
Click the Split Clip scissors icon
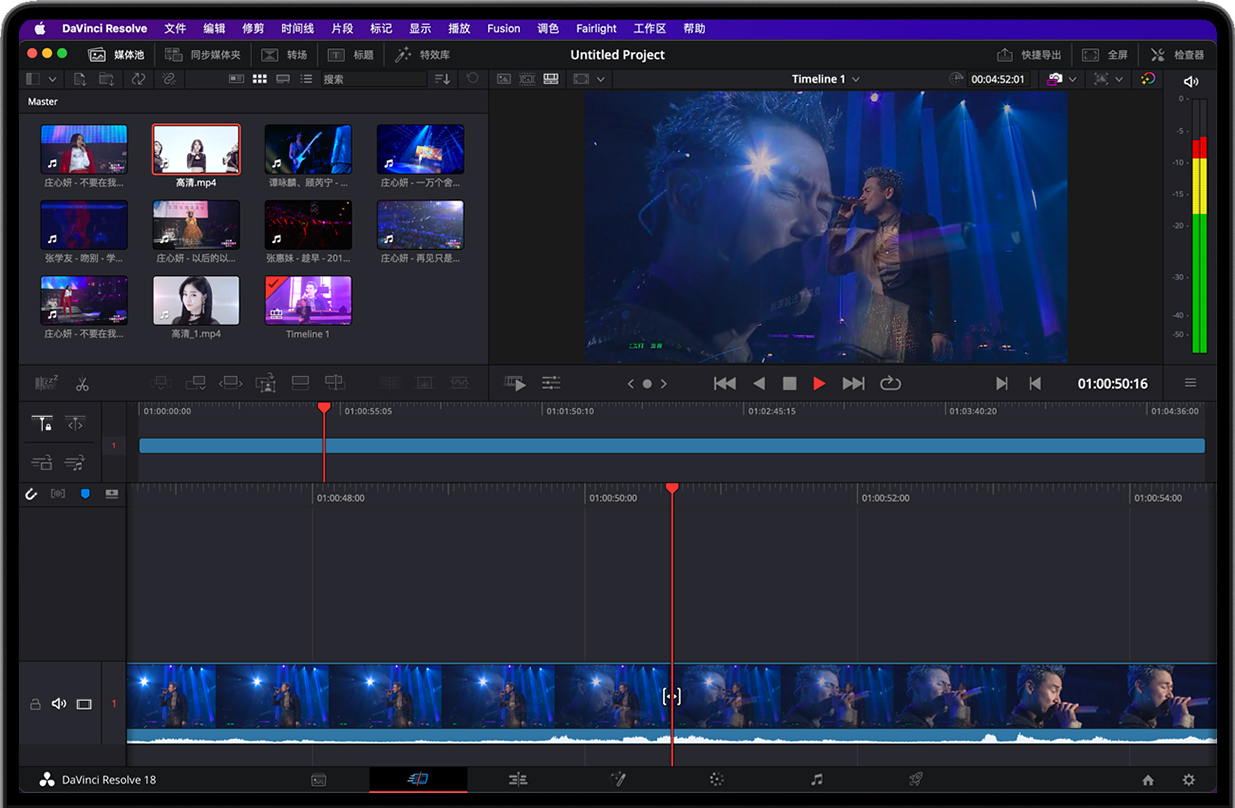[82, 384]
